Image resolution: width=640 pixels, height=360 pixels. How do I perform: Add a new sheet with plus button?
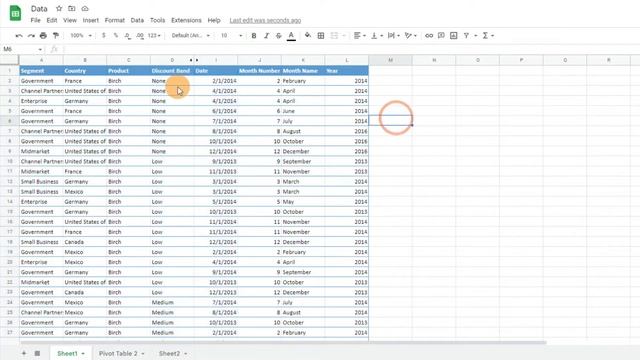[x=24, y=353]
